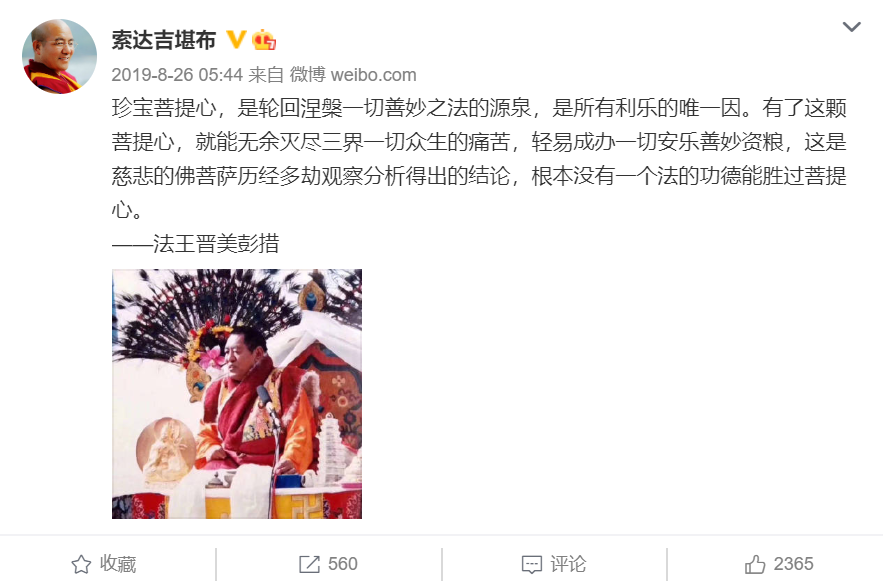Image resolution: width=883 pixels, height=585 pixels.
Task: Click the comment speech bubble icon
Action: [532, 564]
